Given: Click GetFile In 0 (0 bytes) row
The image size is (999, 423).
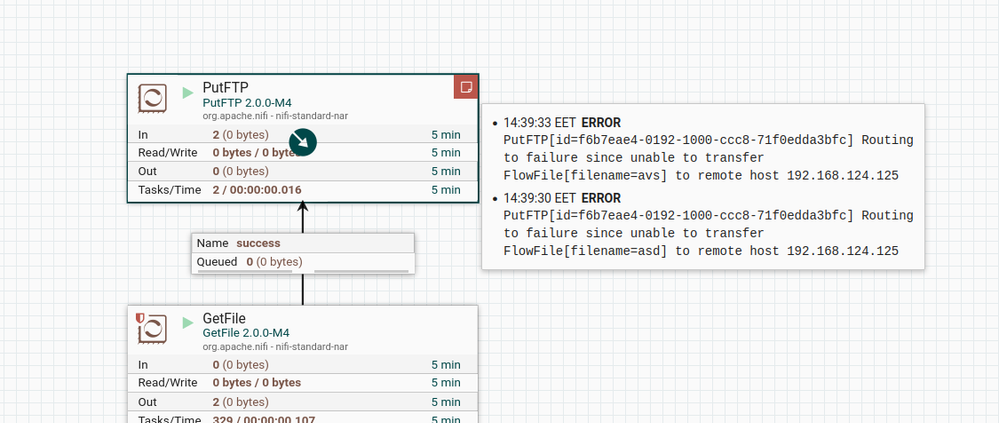Looking at the screenshot, I should click(303, 365).
